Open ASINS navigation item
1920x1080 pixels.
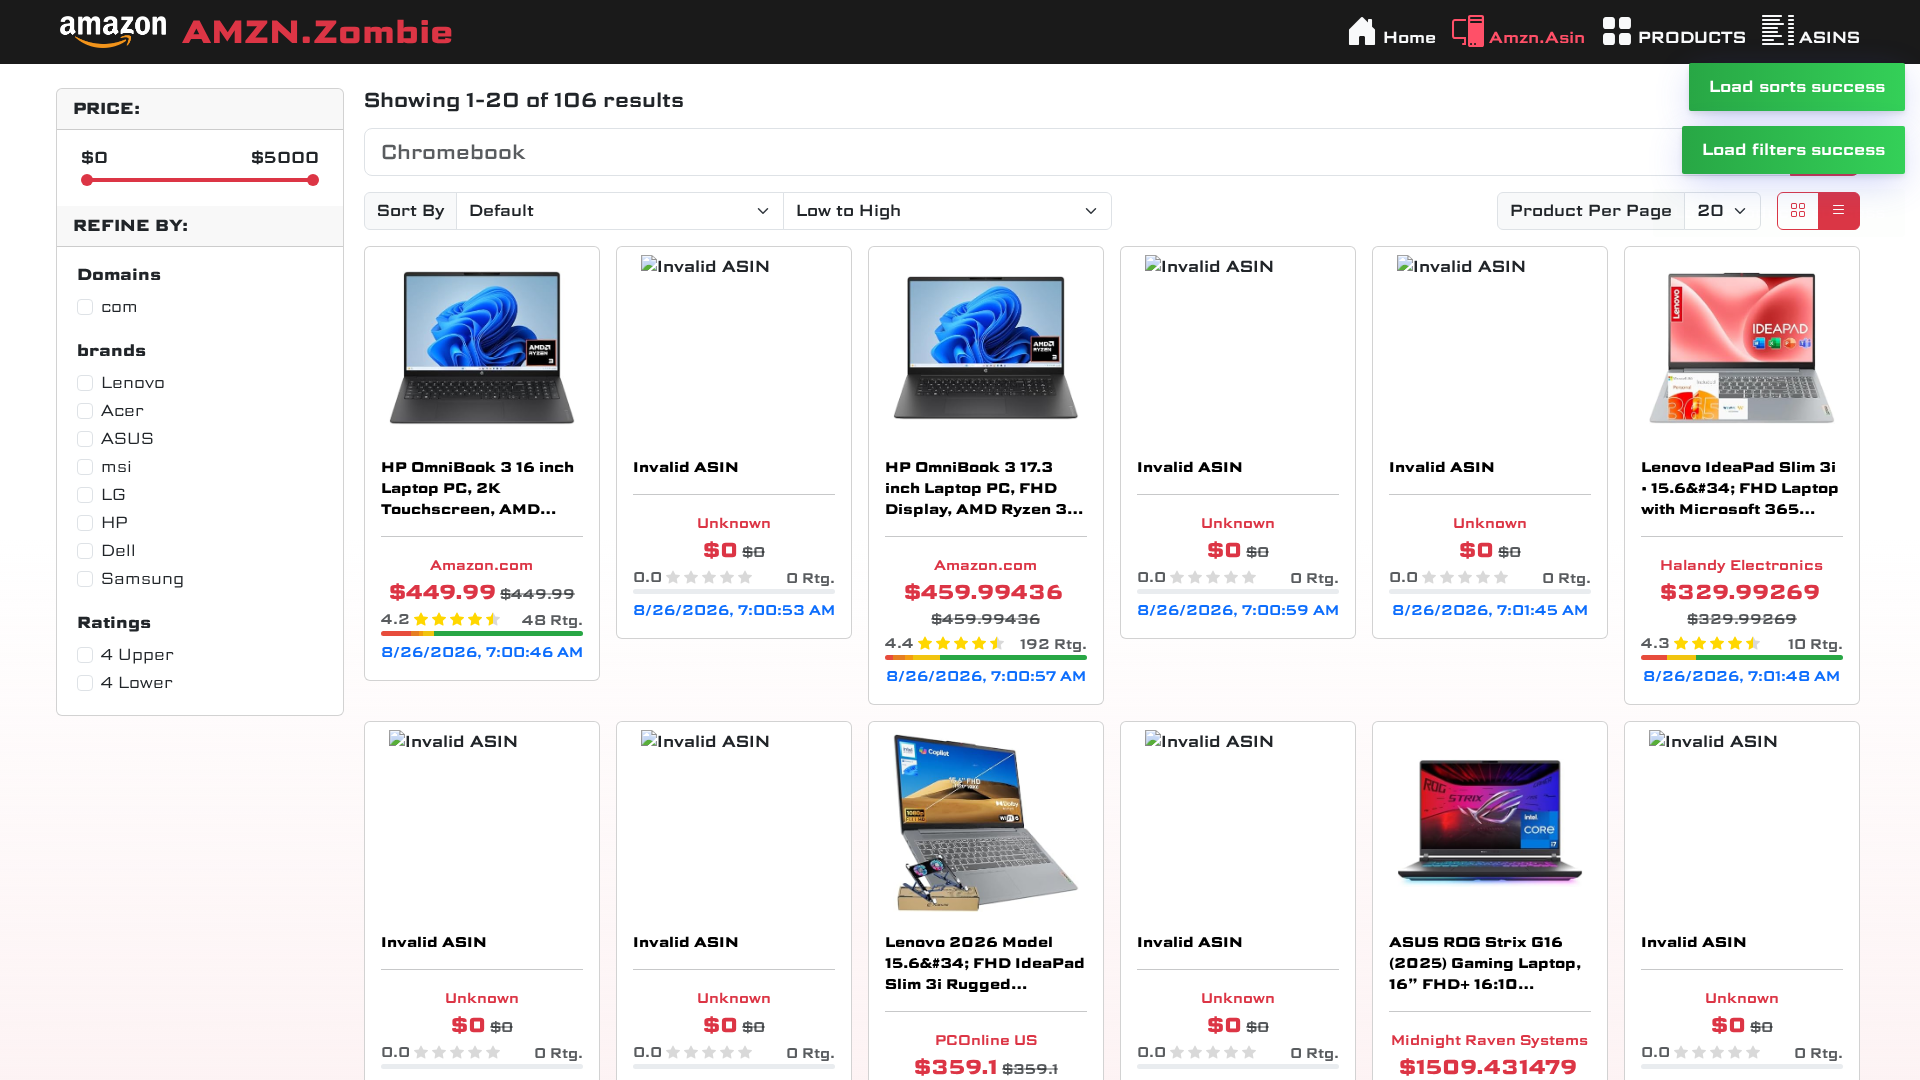click(x=1829, y=37)
